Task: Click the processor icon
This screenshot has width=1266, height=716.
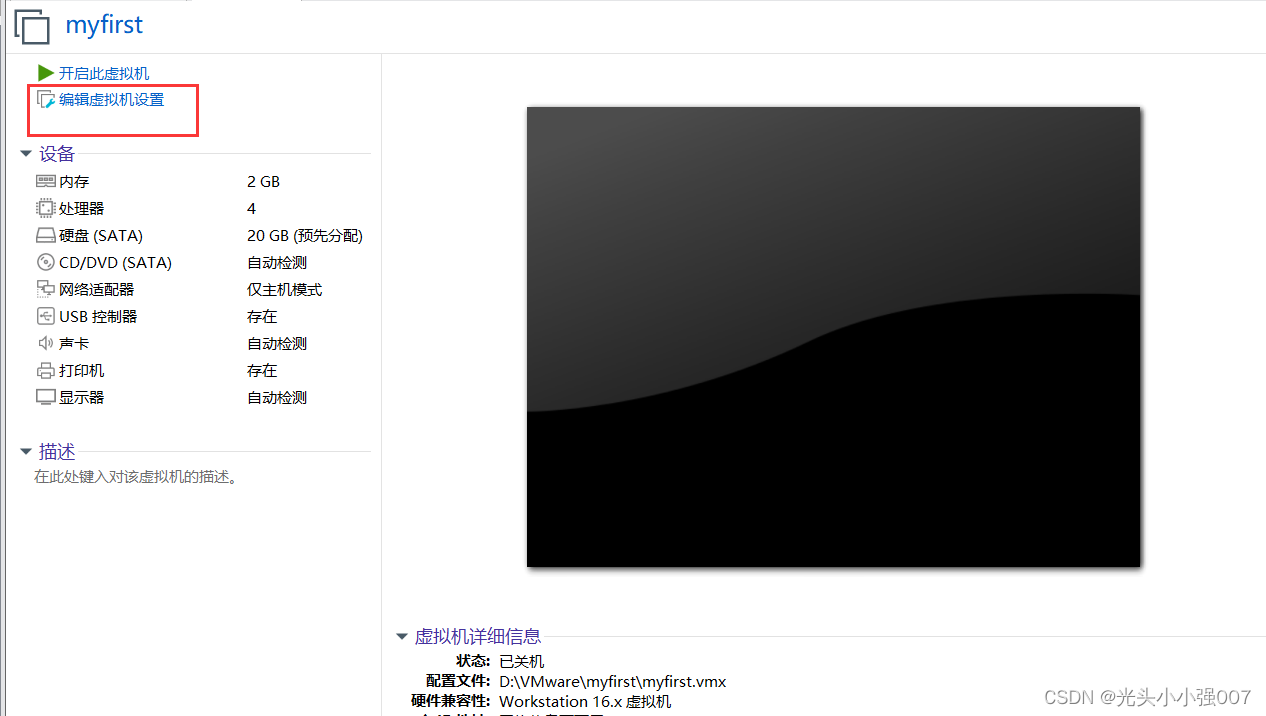Action: (x=46, y=208)
